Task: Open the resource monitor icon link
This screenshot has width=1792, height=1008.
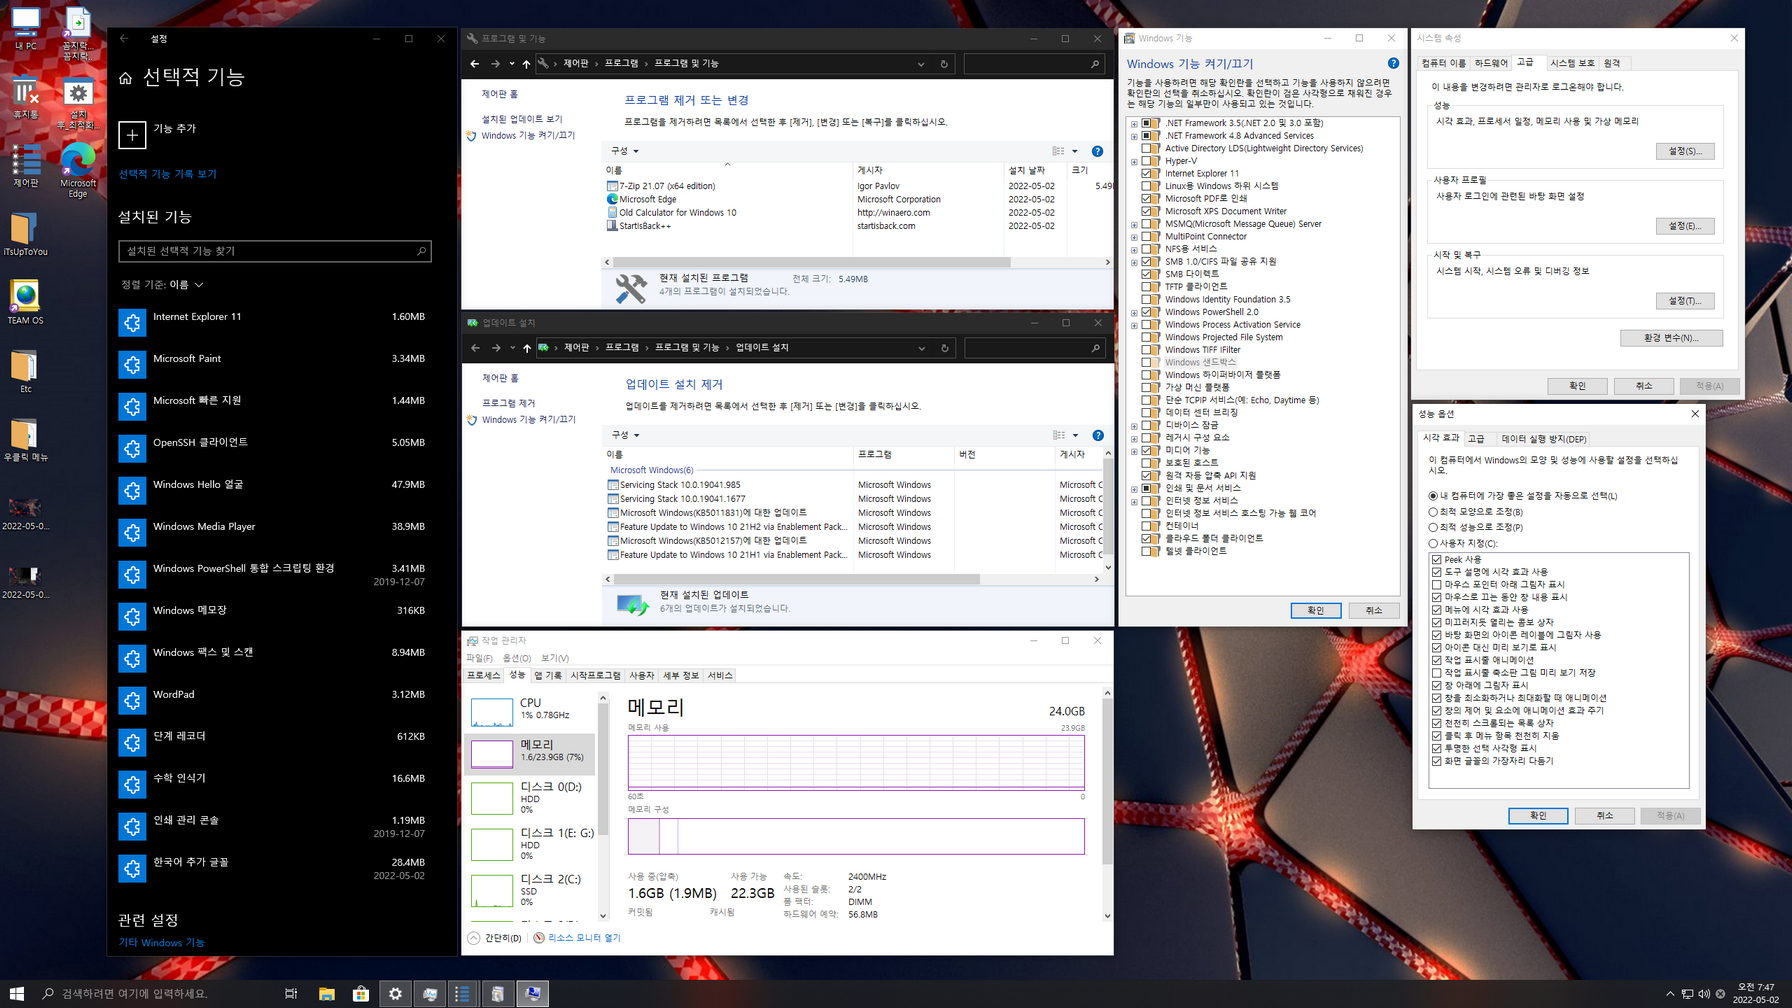Action: pyautogui.click(x=539, y=938)
